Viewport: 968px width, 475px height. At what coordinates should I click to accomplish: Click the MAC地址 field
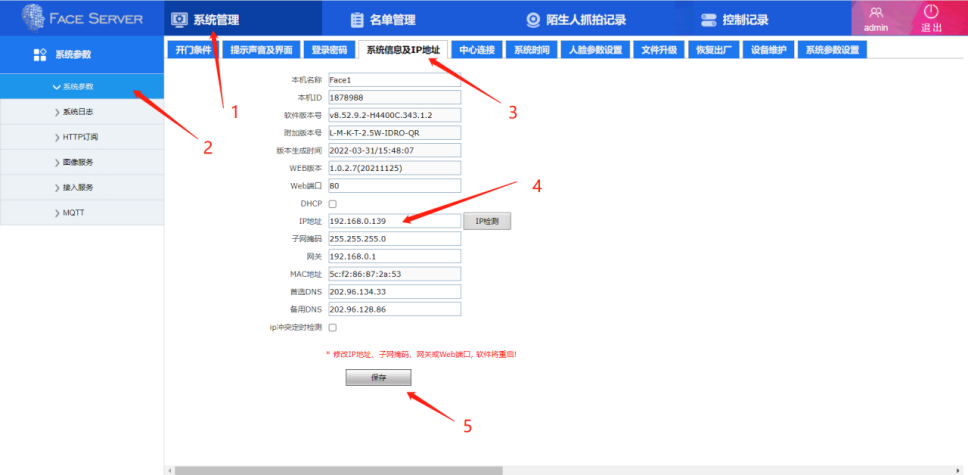[x=394, y=274]
